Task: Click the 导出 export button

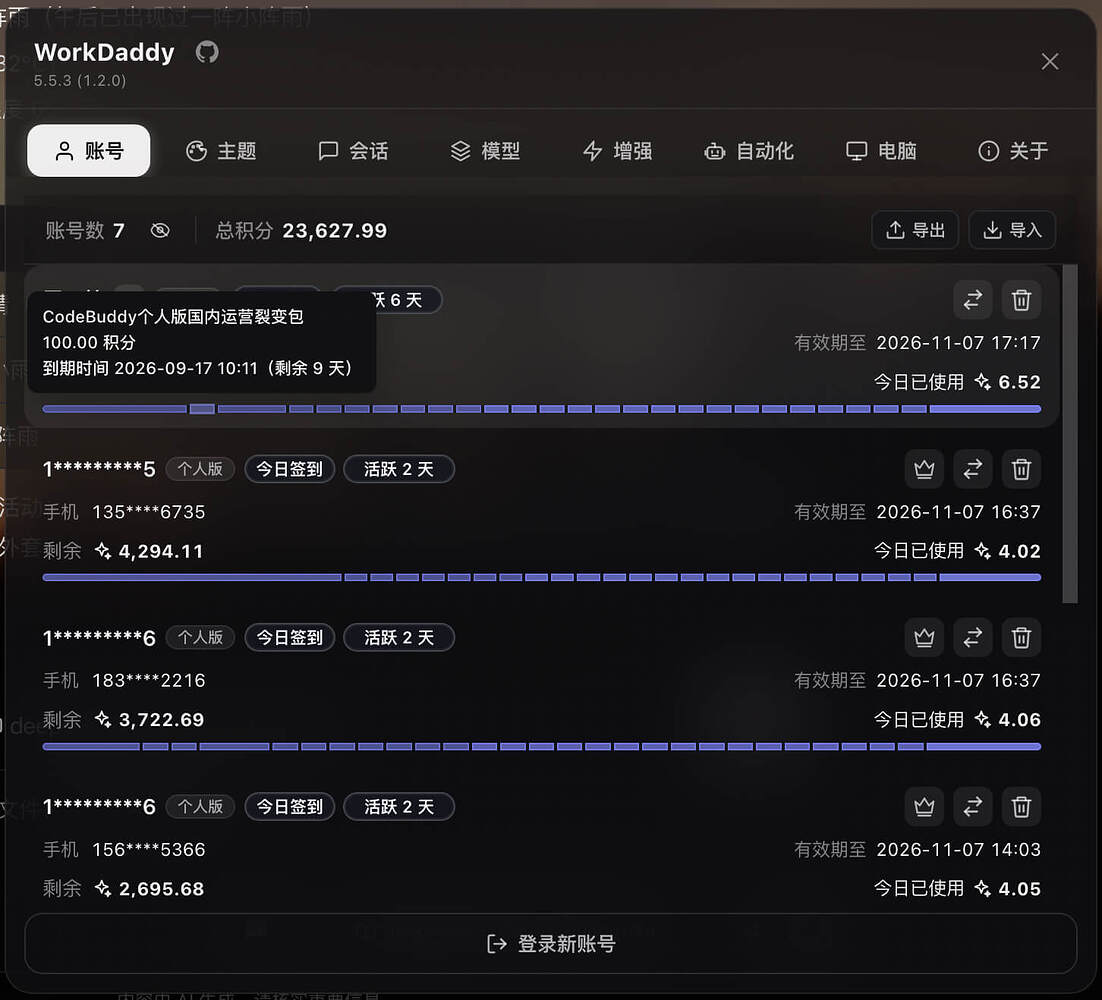Action: 914,230
